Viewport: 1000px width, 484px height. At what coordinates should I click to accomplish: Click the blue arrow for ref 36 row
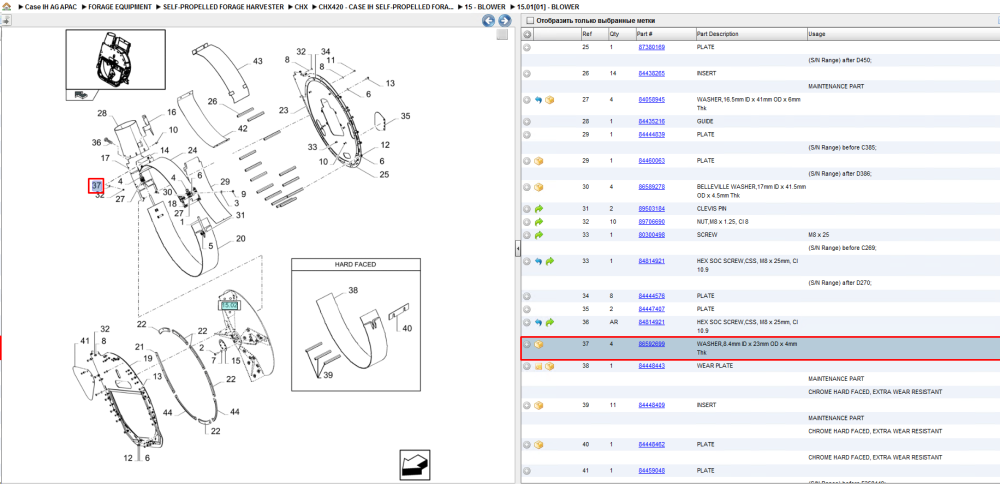click(538, 323)
